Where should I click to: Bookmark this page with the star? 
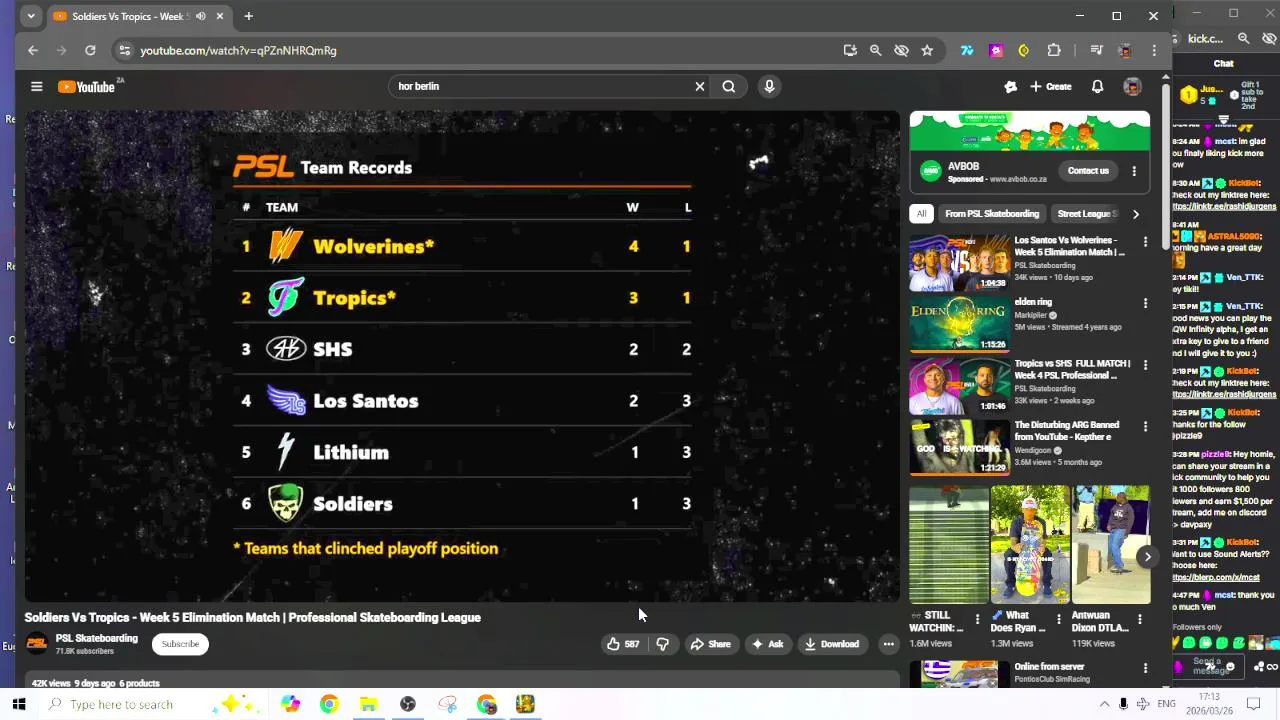[x=927, y=50]
